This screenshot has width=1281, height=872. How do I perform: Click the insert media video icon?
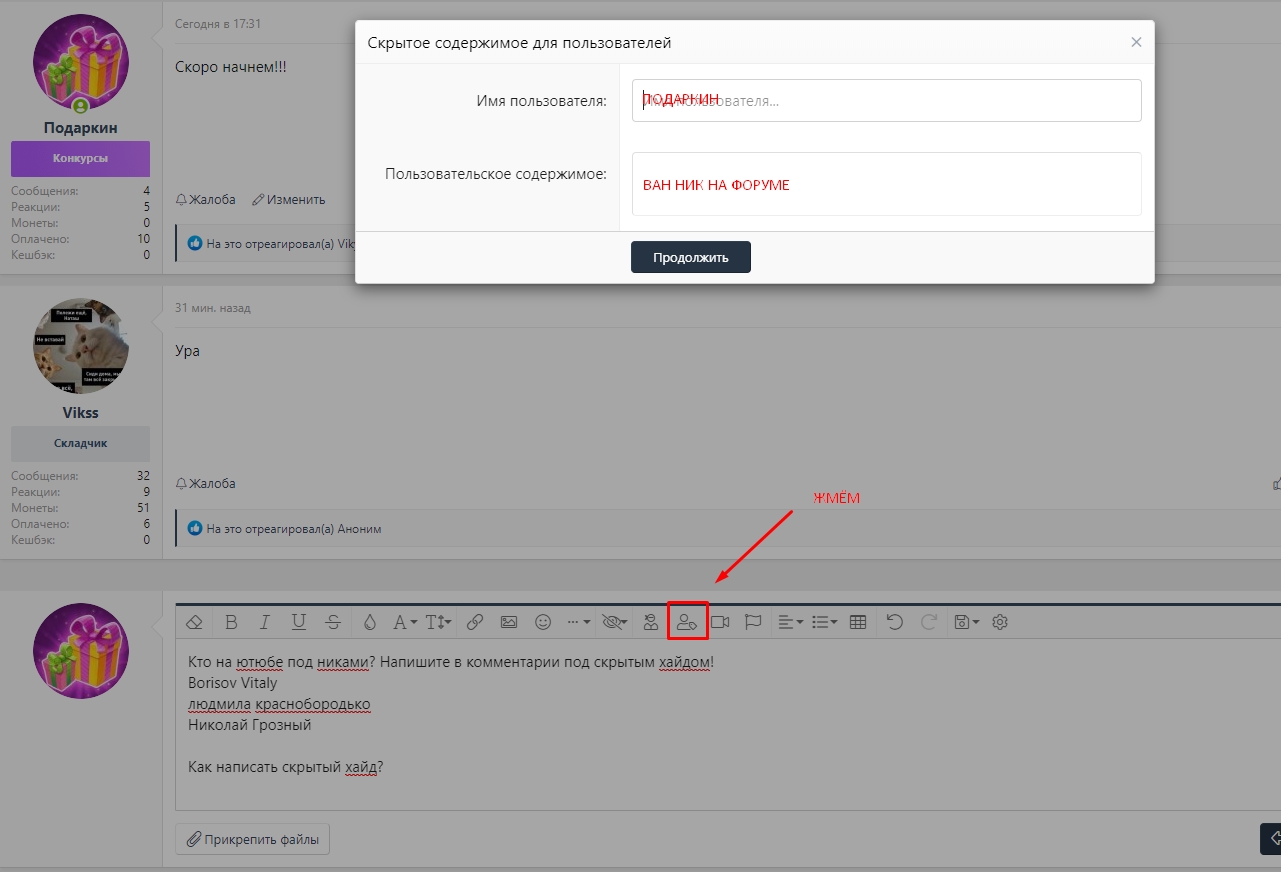coord(720,622)
